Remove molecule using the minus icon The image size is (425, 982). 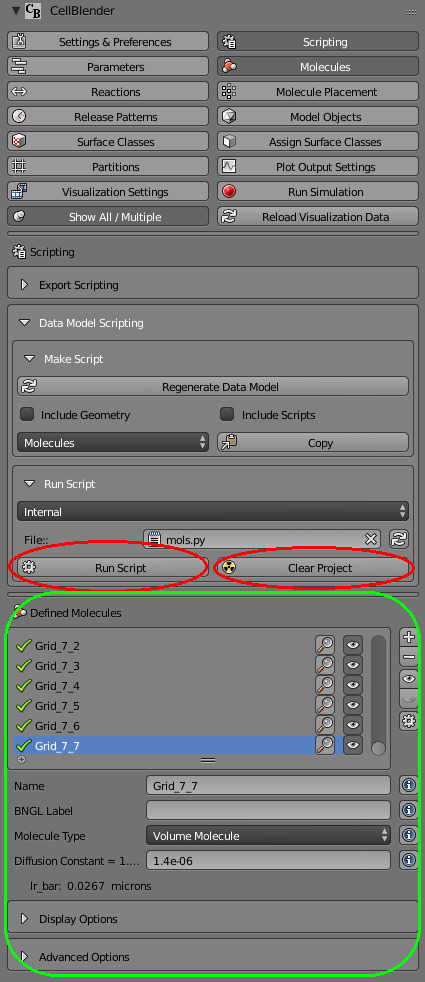pyautogui.click(x=409, y=657)
